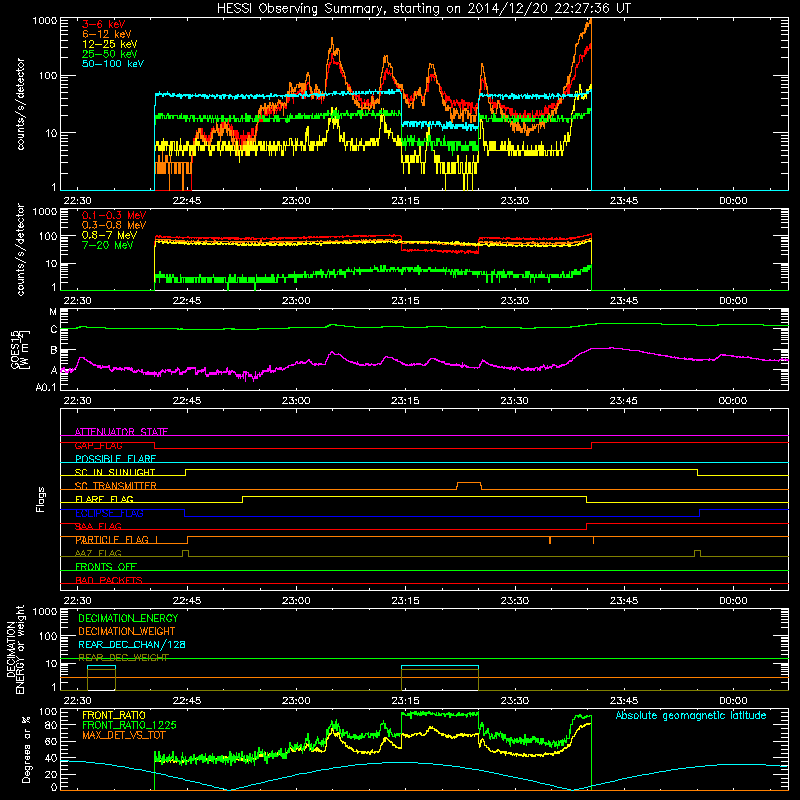
Task: Select the AAZ_FLAG label
Action: (x=98, y=553)
